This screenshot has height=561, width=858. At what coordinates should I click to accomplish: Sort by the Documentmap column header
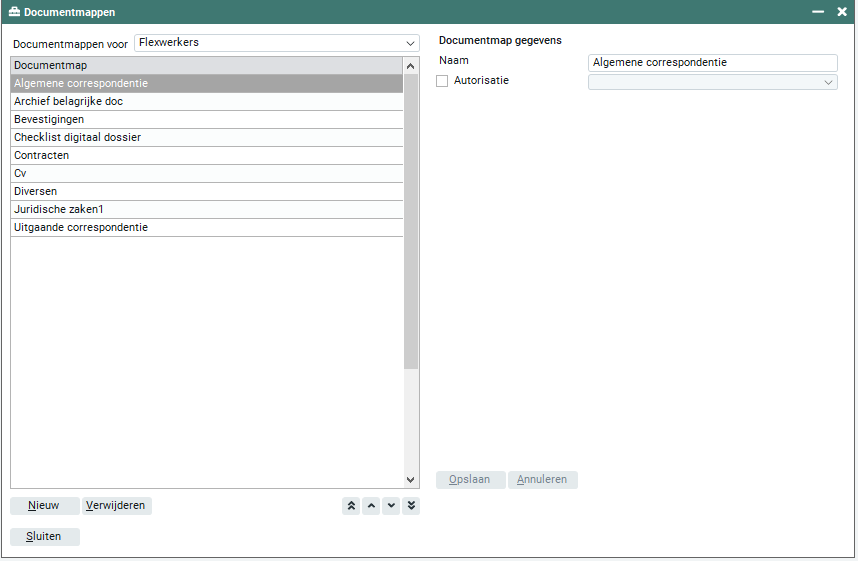coord(206,66)
